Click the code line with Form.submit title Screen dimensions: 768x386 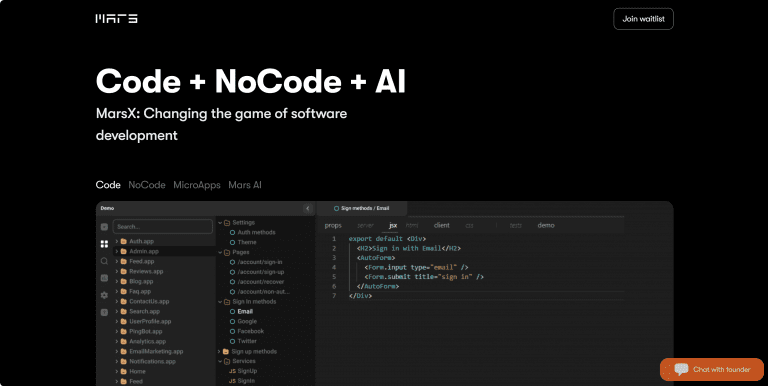coord(424,277)
